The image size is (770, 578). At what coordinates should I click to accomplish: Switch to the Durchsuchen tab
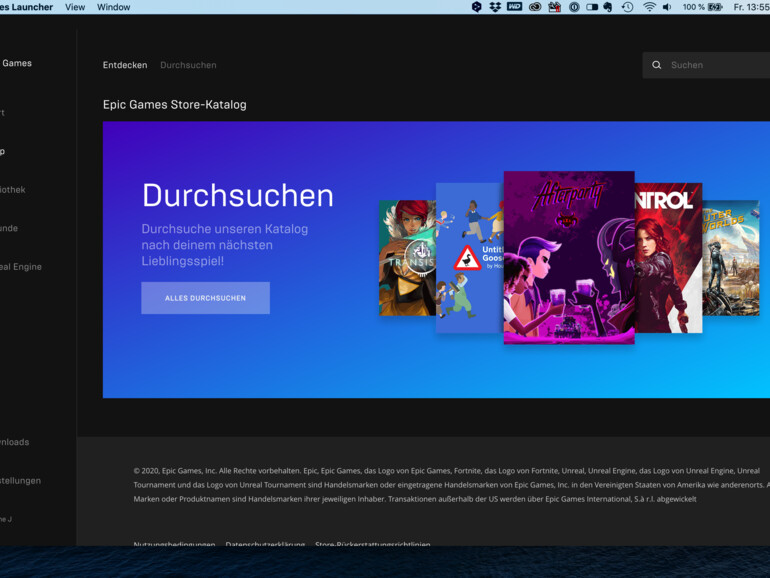click(x=188, y=65)
